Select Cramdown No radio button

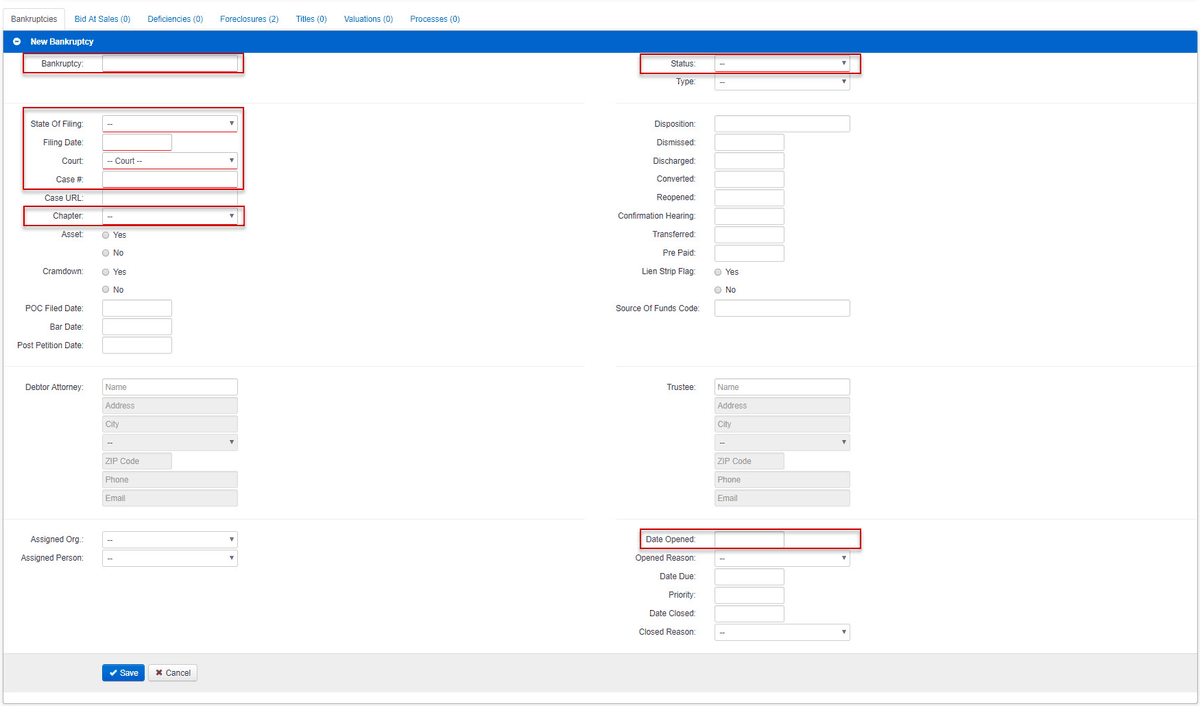pos(106,290)
